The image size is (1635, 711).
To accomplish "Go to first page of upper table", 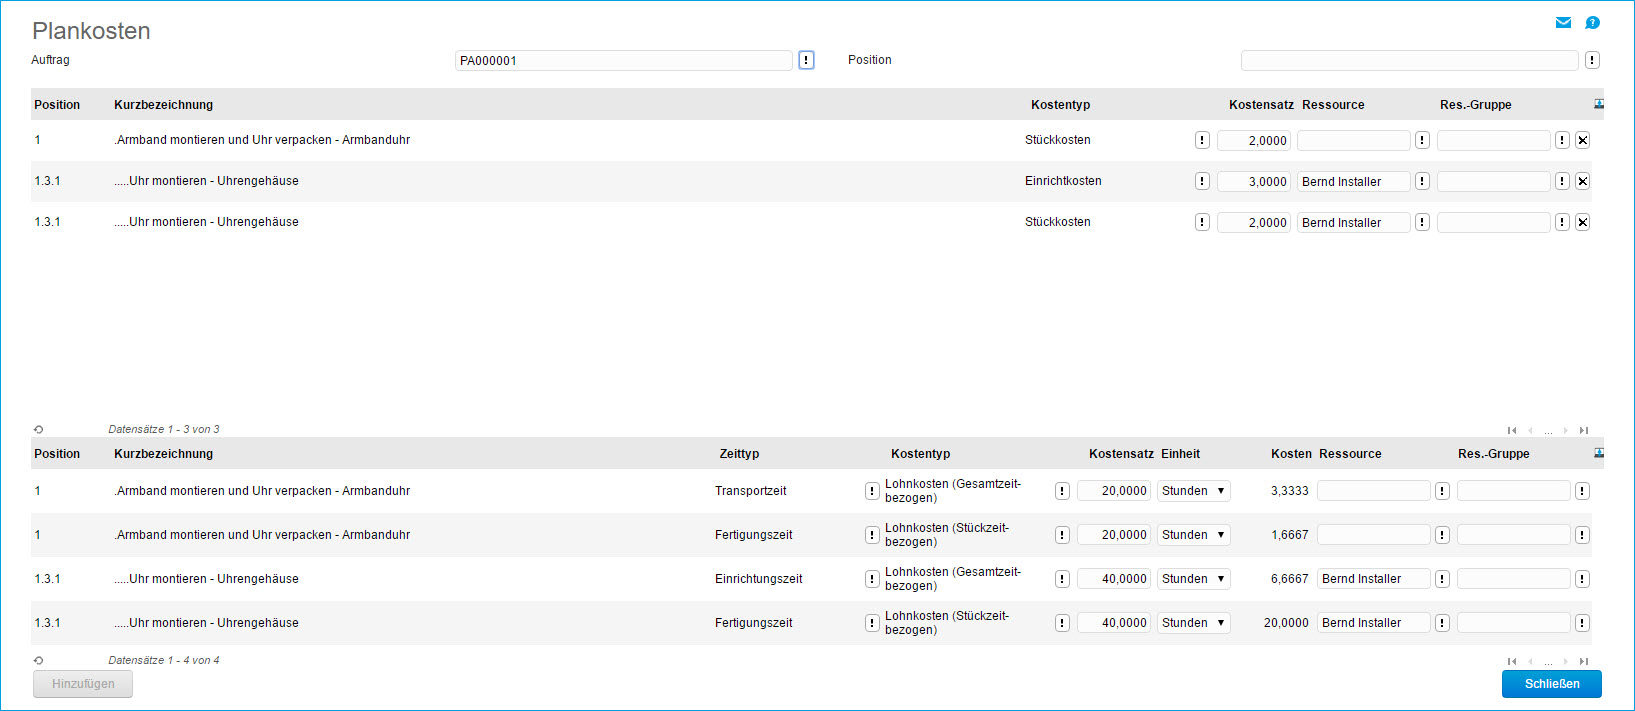I will click(1512, 430).
